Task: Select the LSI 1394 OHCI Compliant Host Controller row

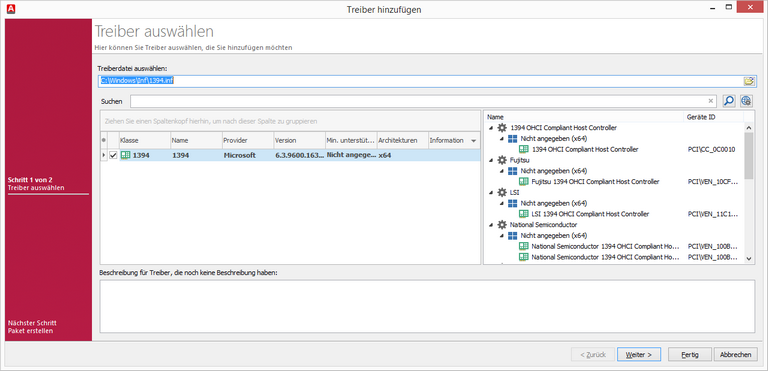Action: coord(590,214)
